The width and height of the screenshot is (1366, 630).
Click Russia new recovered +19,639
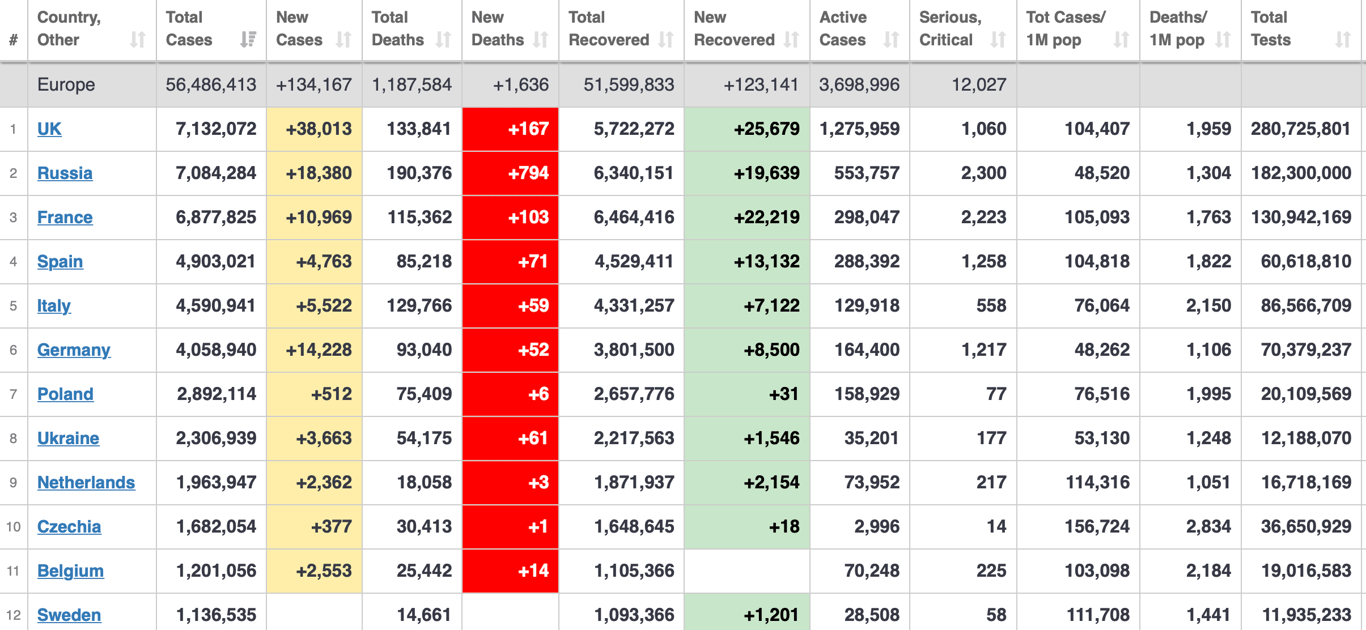pyautogui.click(x=747, y=173)
